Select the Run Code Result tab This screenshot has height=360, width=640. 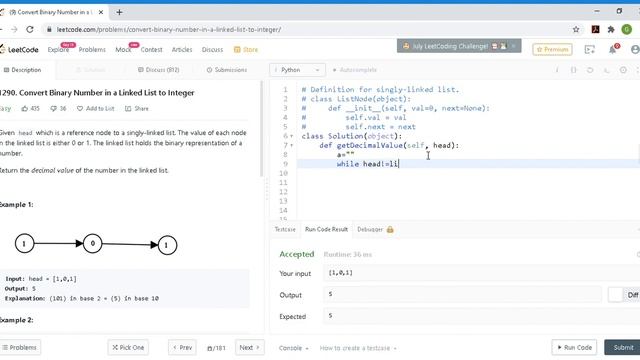(x=326, y=229)
